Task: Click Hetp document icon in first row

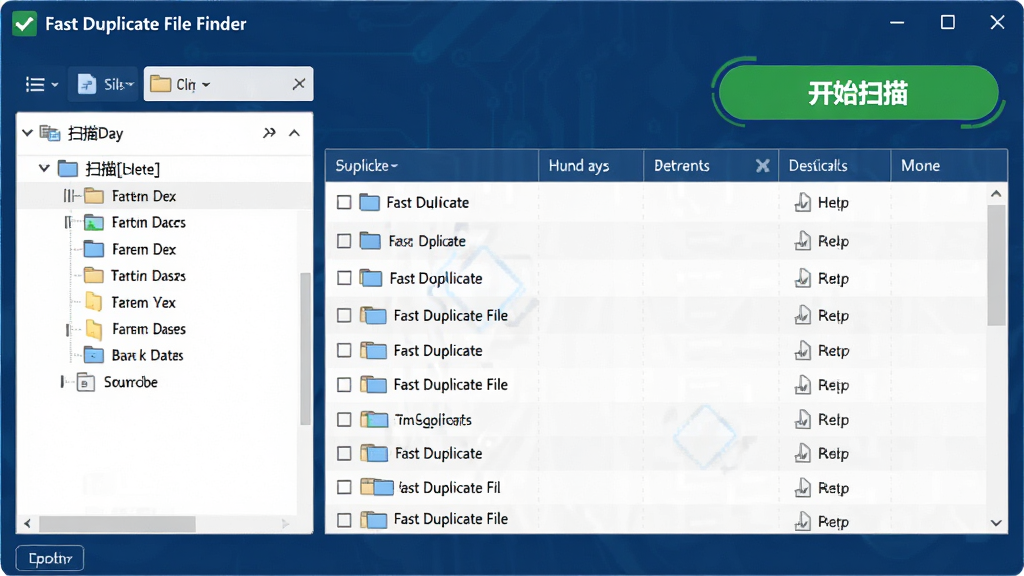Action: pos(803,202)
